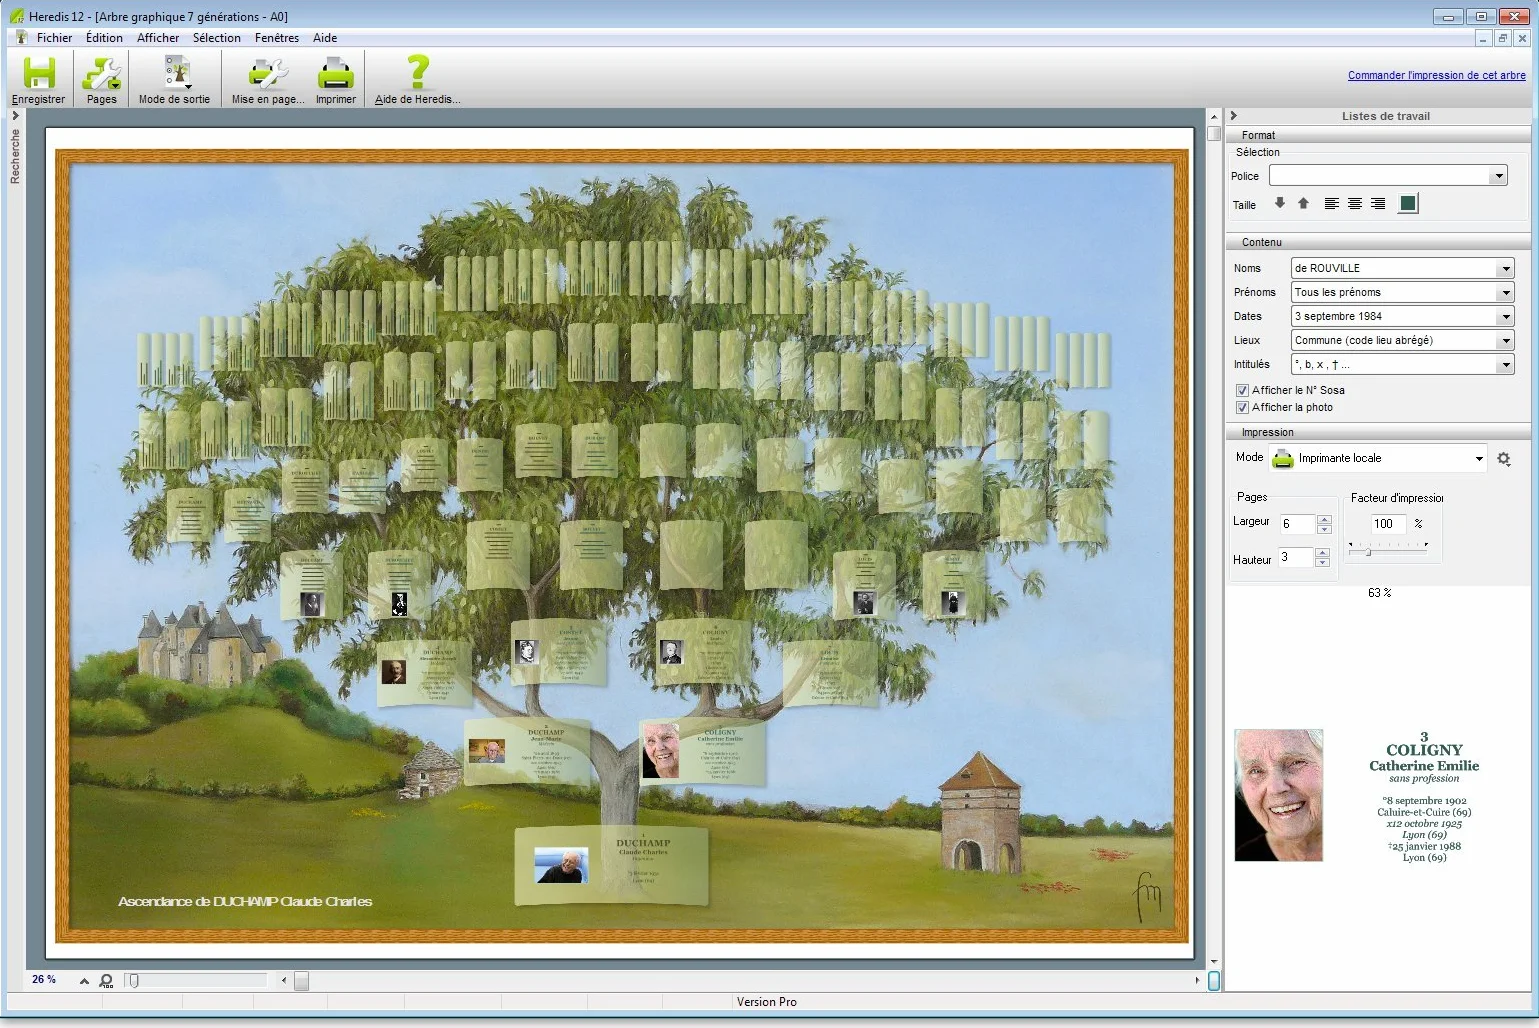Open the Police font dropdown
The image size is (1539, 1028).
click(x=1498, y=176)
